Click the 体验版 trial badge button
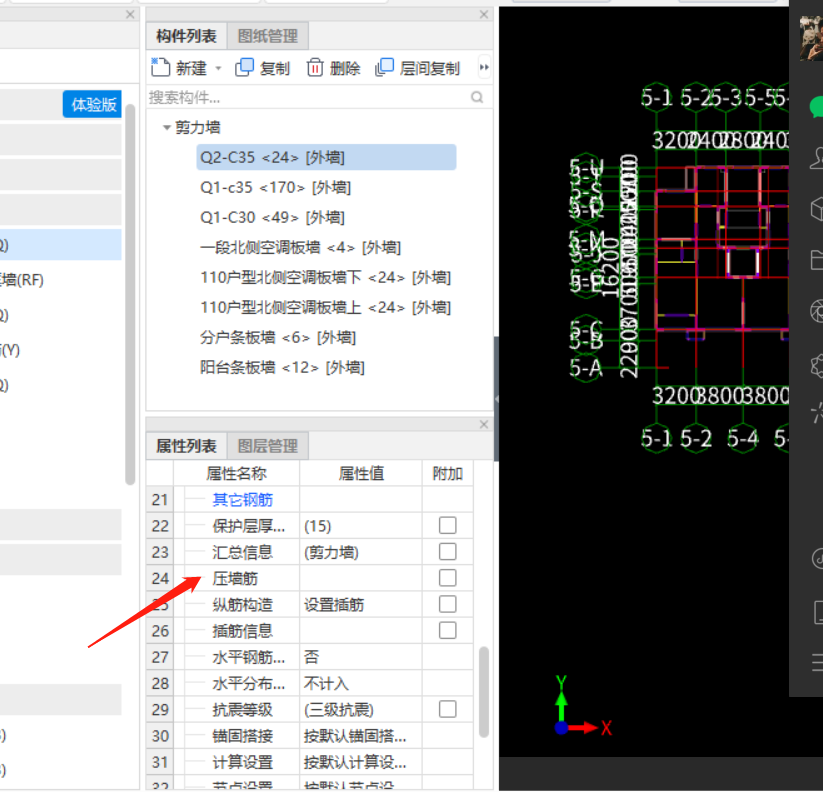The width and height of the screenshot is (823, 792). (x=93, y=104)
